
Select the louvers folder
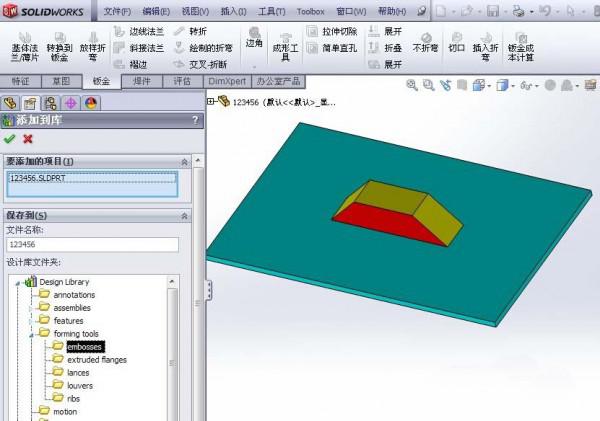[x=80, y=386]
